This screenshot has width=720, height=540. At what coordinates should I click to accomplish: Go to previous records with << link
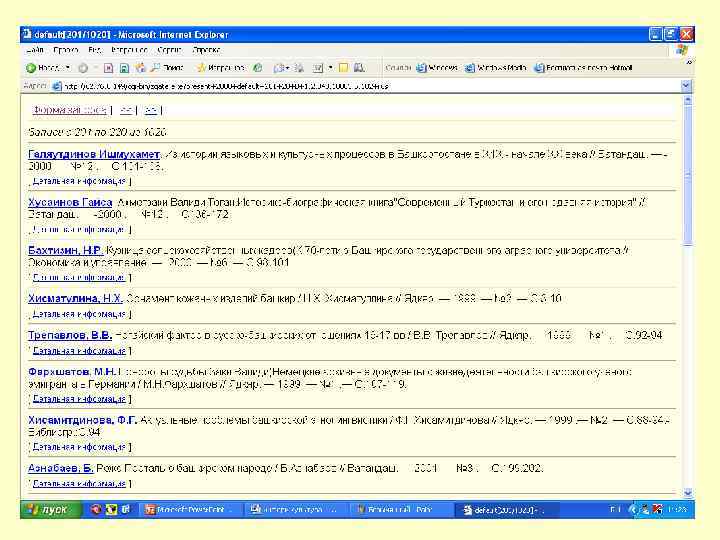[126, 110]
